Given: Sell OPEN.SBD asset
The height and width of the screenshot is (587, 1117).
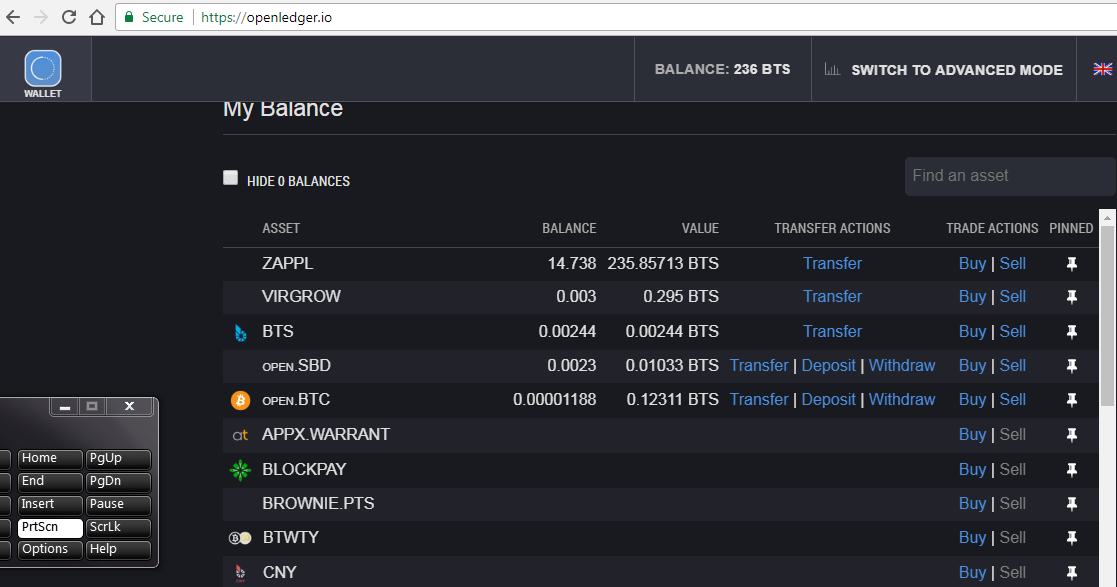Looking at the screenshot, I should click(1012, 365).
